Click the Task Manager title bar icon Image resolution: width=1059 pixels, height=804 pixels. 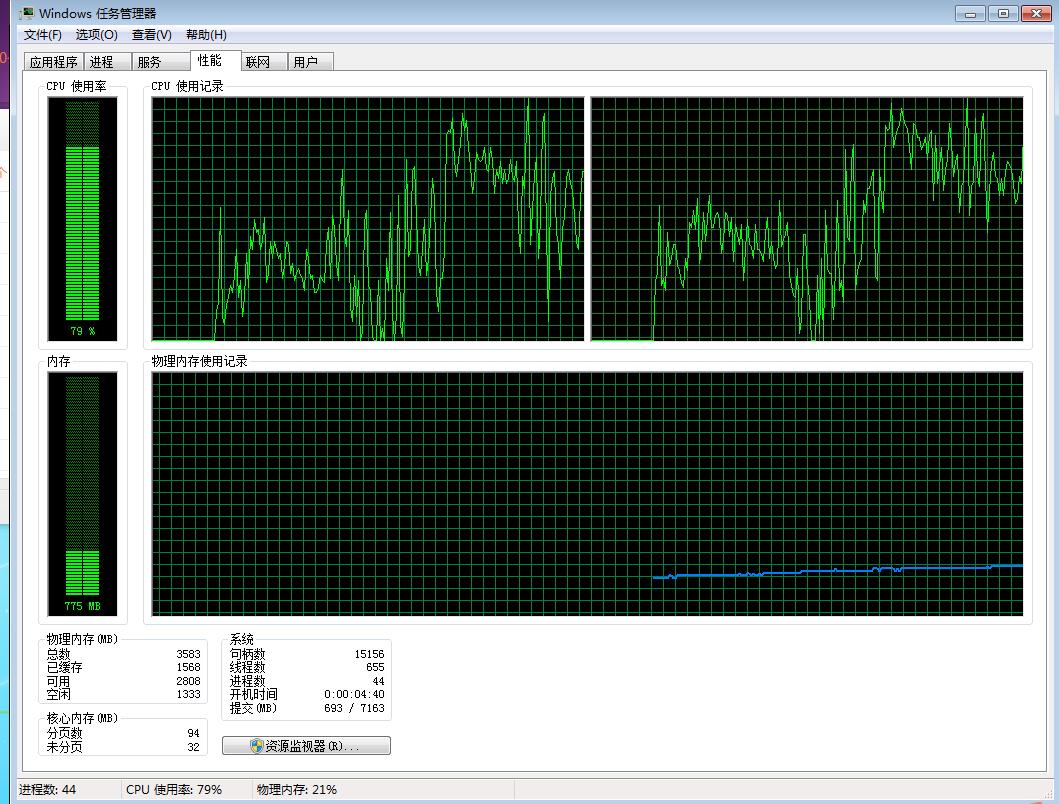click(x=27, y=13)
